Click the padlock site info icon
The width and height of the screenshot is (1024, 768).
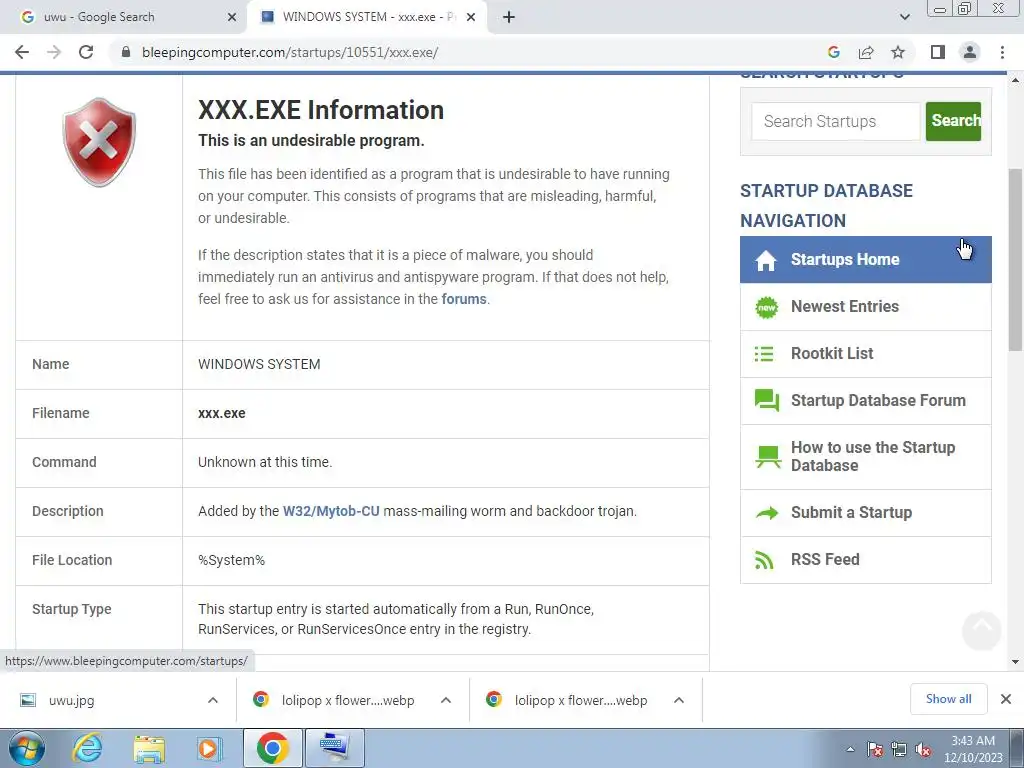pos(126,52)
